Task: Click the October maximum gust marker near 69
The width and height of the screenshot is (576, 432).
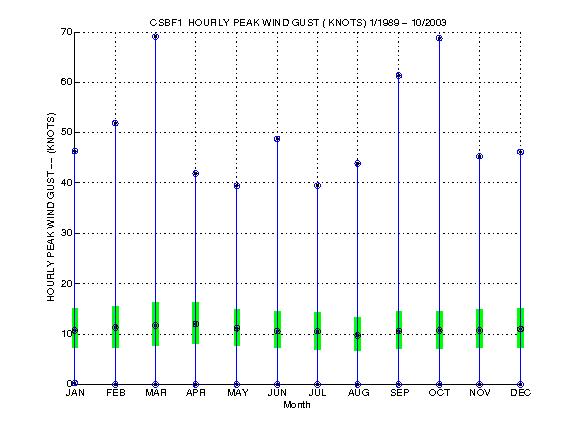Action: tap(439, 38)
